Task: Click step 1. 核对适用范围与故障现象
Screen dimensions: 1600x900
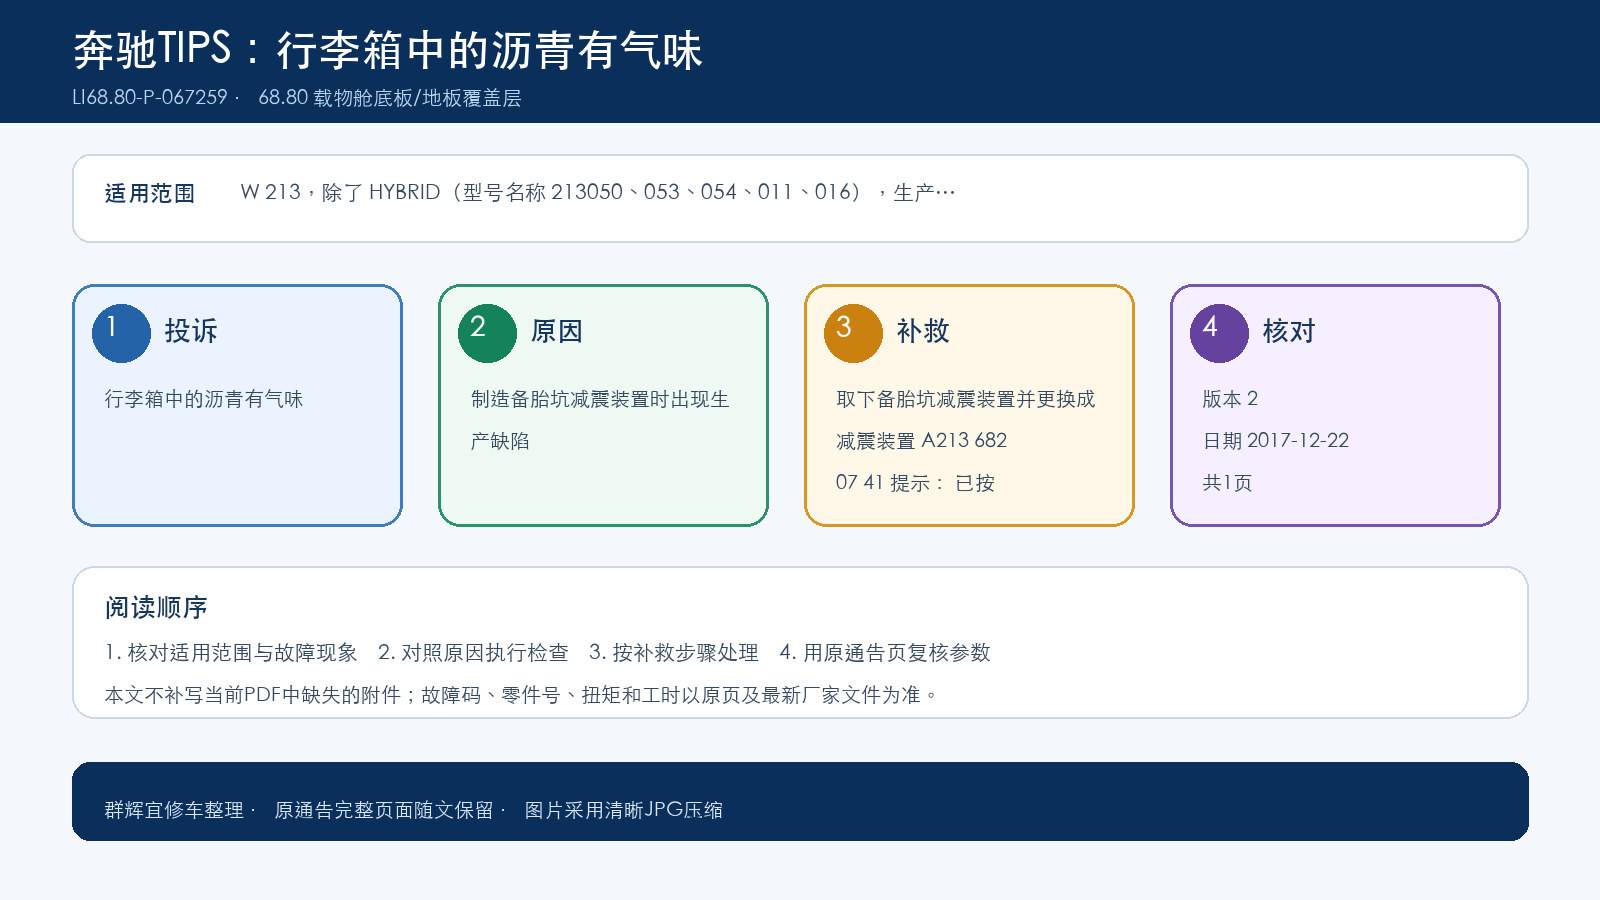Action: pos(231,653)
